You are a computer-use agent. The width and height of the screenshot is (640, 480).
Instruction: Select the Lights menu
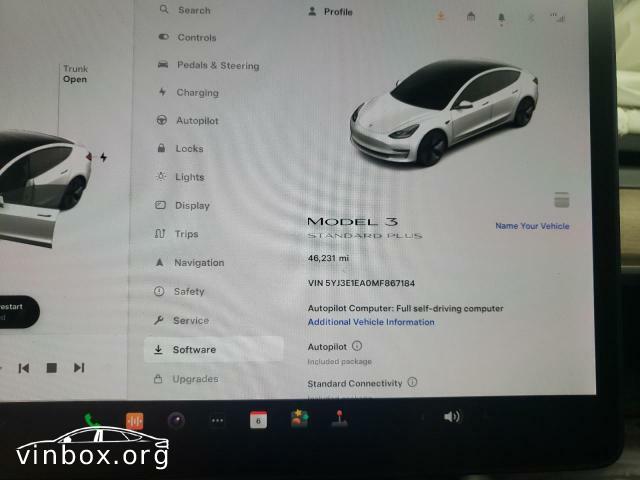click(x=180, y=177)
